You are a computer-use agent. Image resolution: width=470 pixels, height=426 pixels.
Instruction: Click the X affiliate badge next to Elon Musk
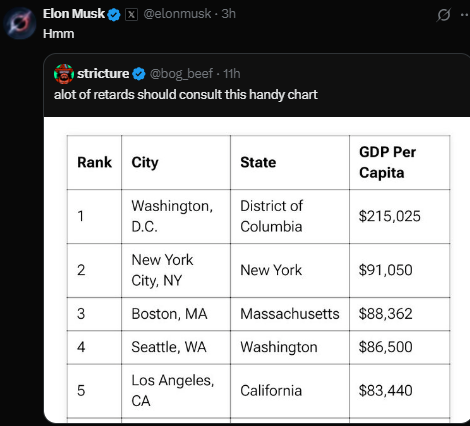click(x=131, y=15)
